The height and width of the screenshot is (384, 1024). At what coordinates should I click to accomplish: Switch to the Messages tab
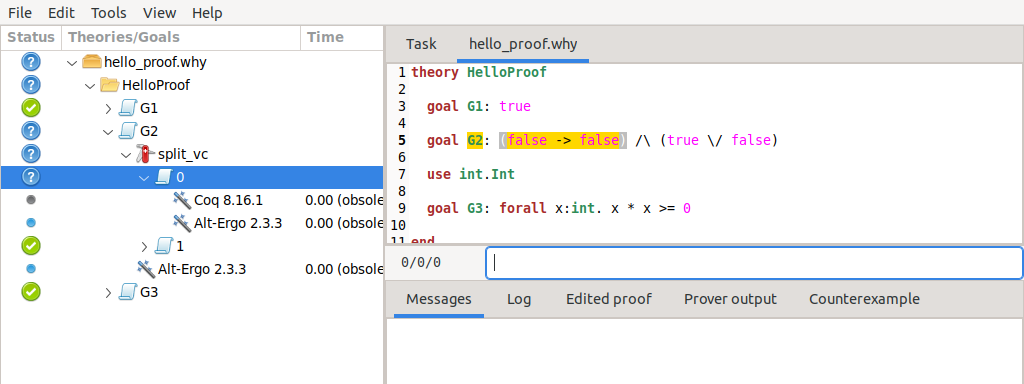coord(439,299)
